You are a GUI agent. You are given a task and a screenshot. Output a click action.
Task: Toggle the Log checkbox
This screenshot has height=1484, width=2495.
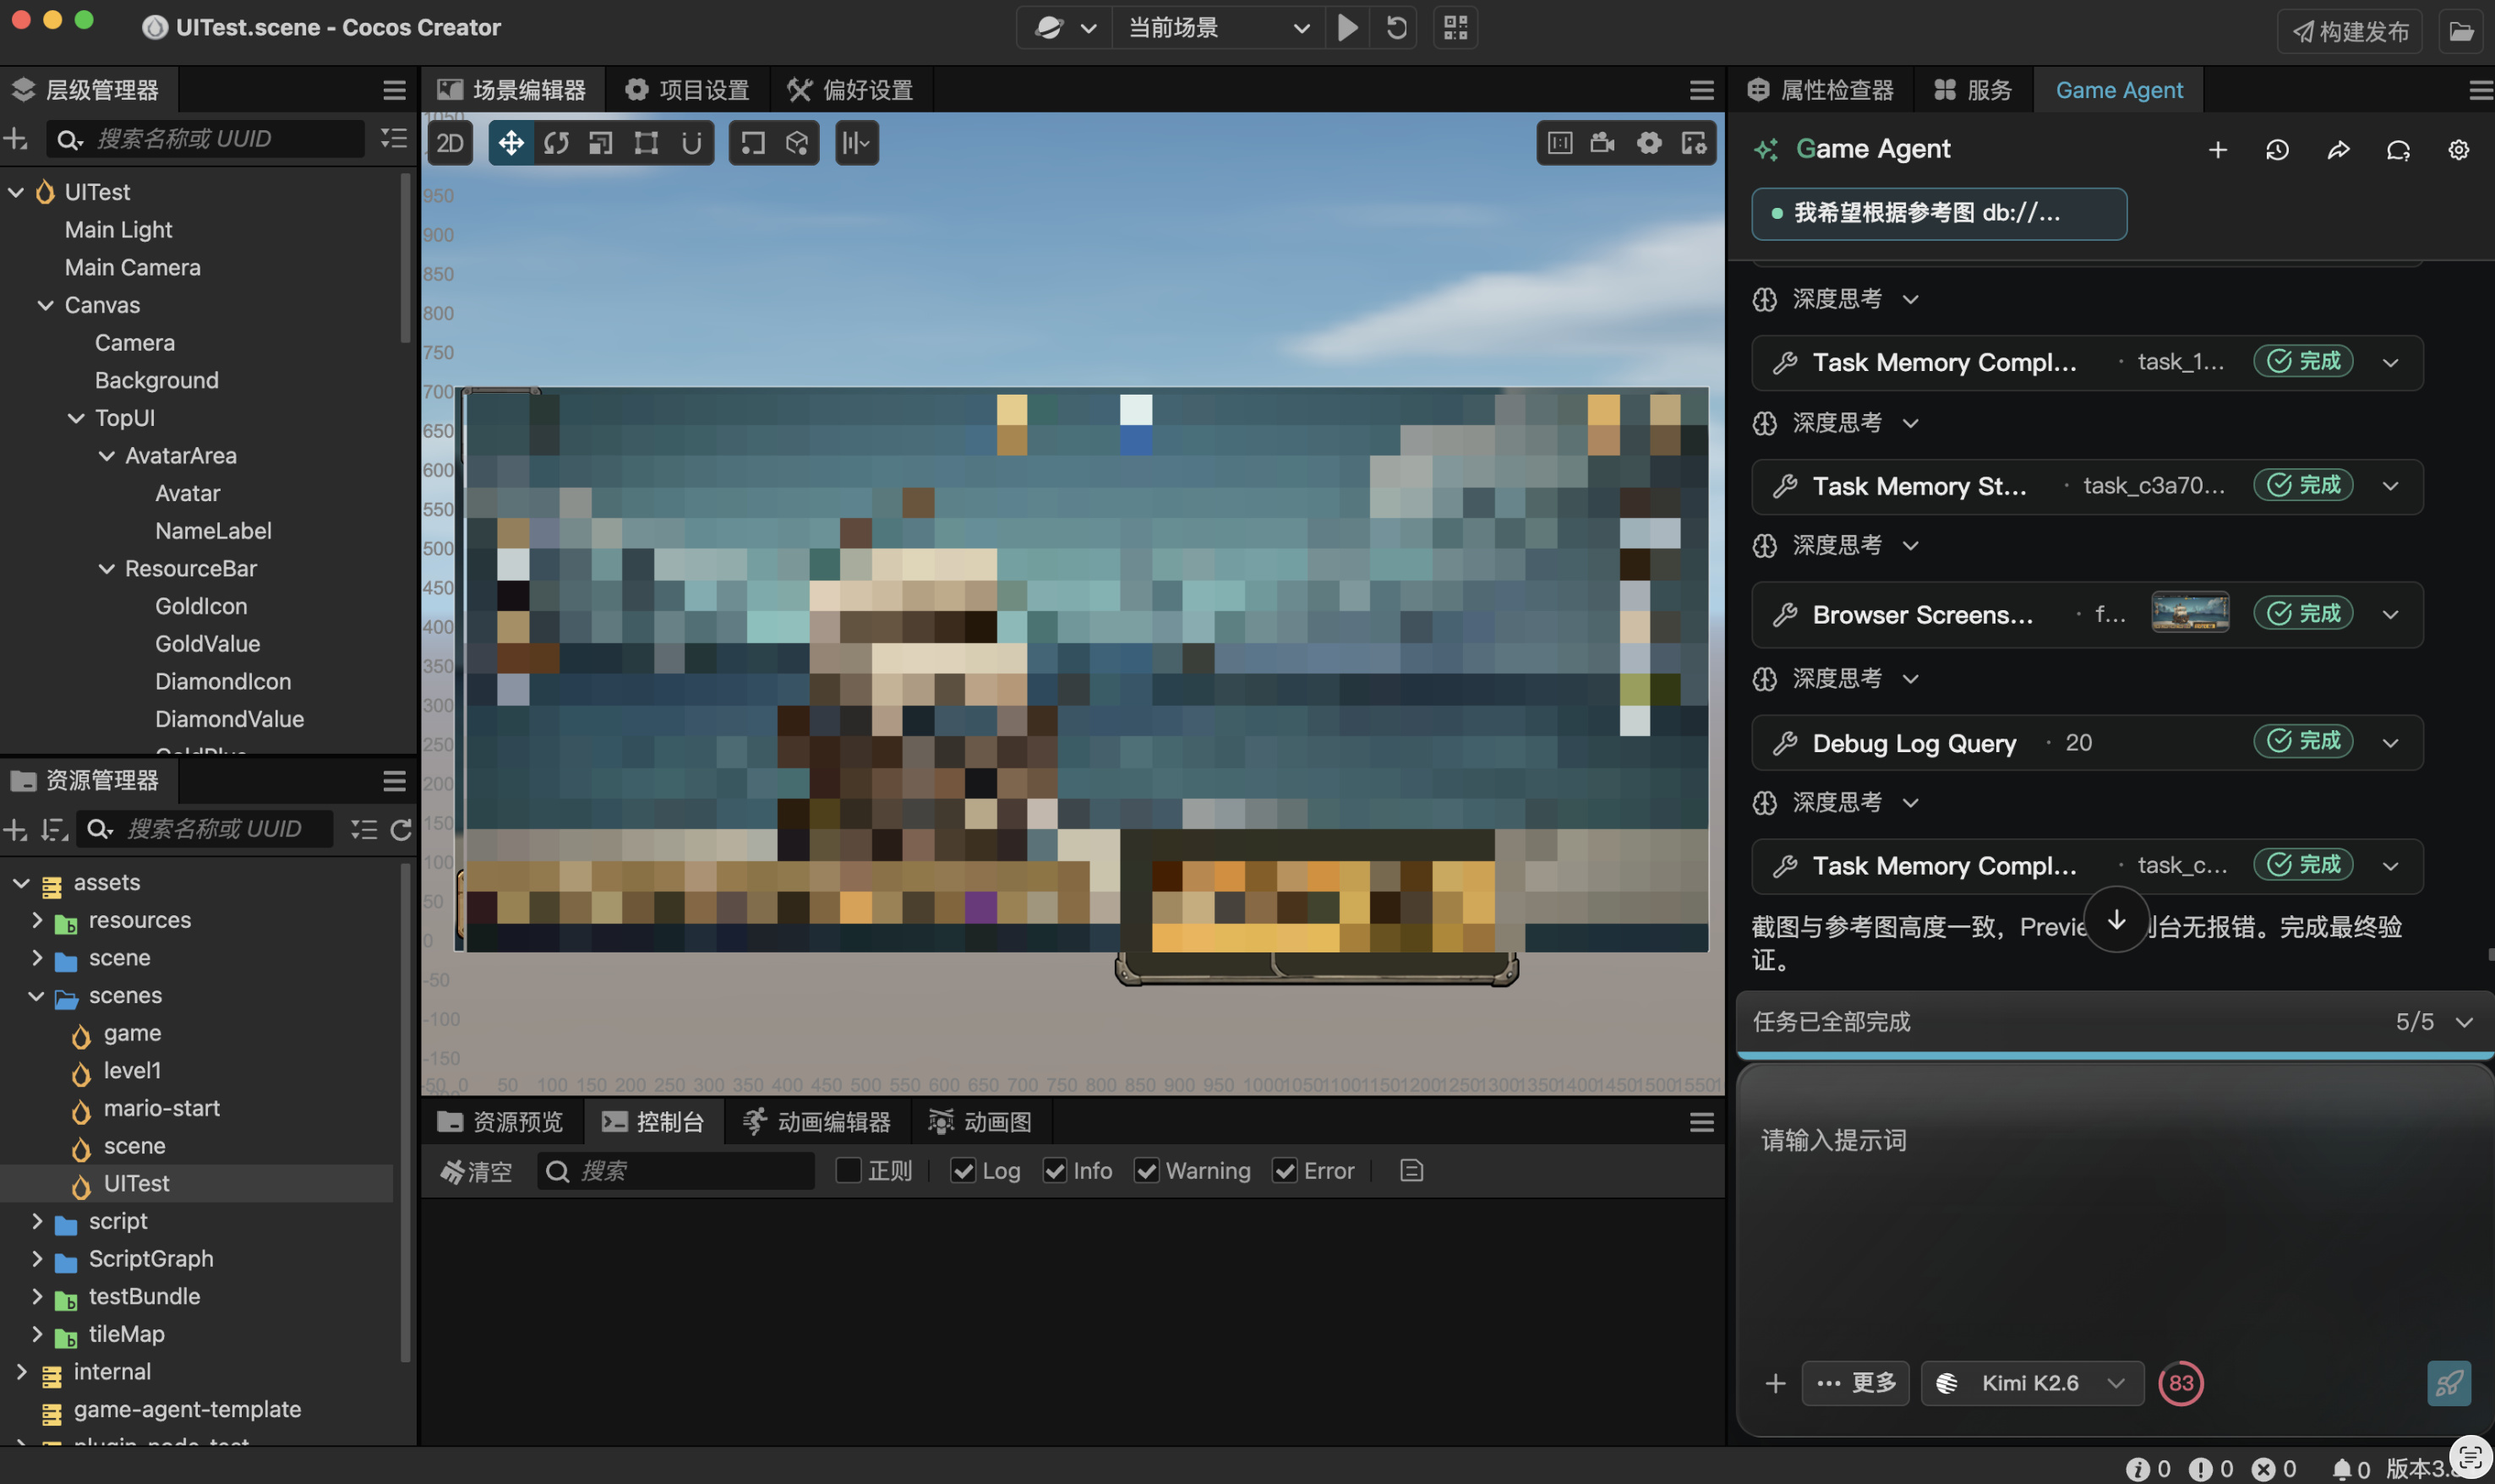tap(963, 1171)
